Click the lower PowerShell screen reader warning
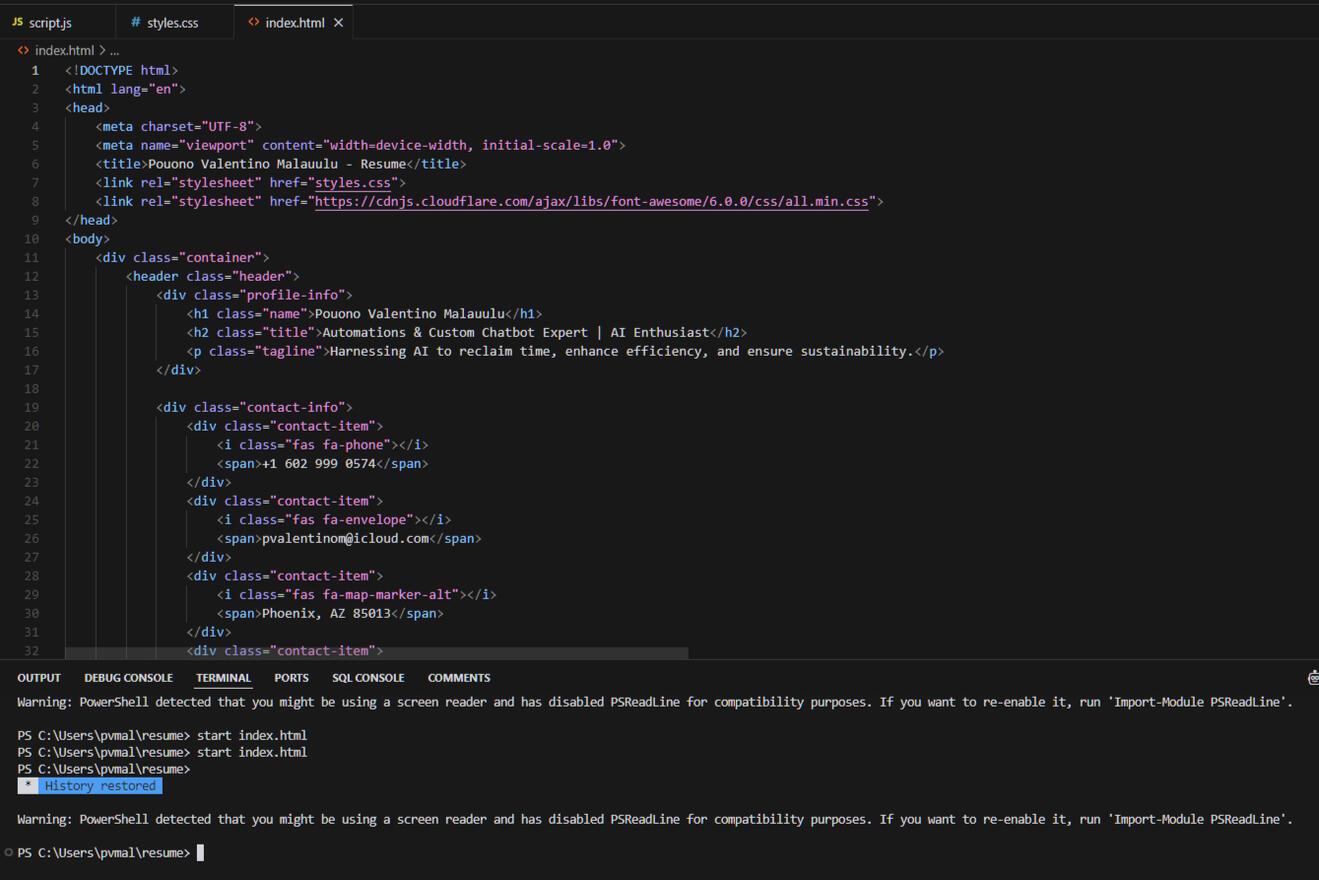The image size is (1319, 880). [x=655, y=819]
